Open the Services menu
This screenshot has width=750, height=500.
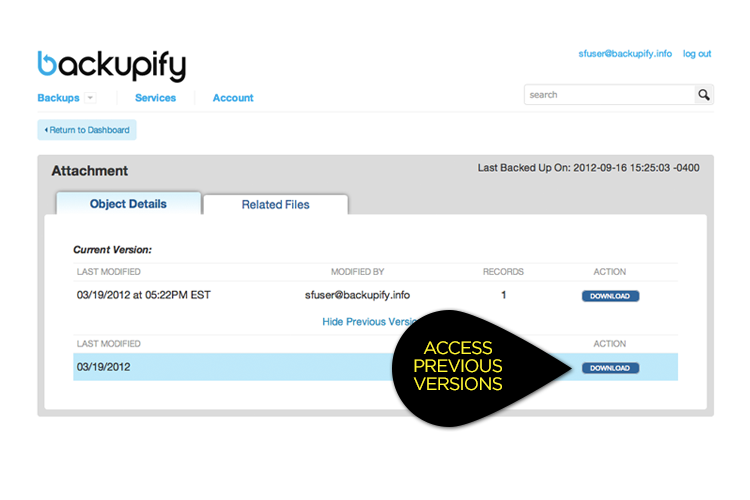155,98
